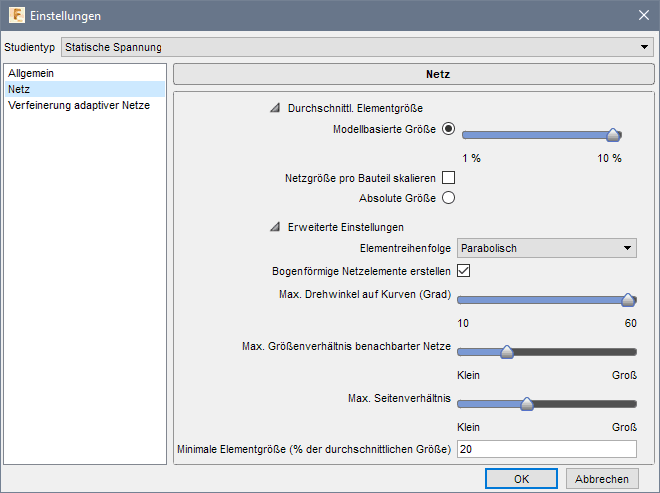This screenshot has height=493, width=660.
Task: Select Netz in the settings list
Action: tap(19, 89)
